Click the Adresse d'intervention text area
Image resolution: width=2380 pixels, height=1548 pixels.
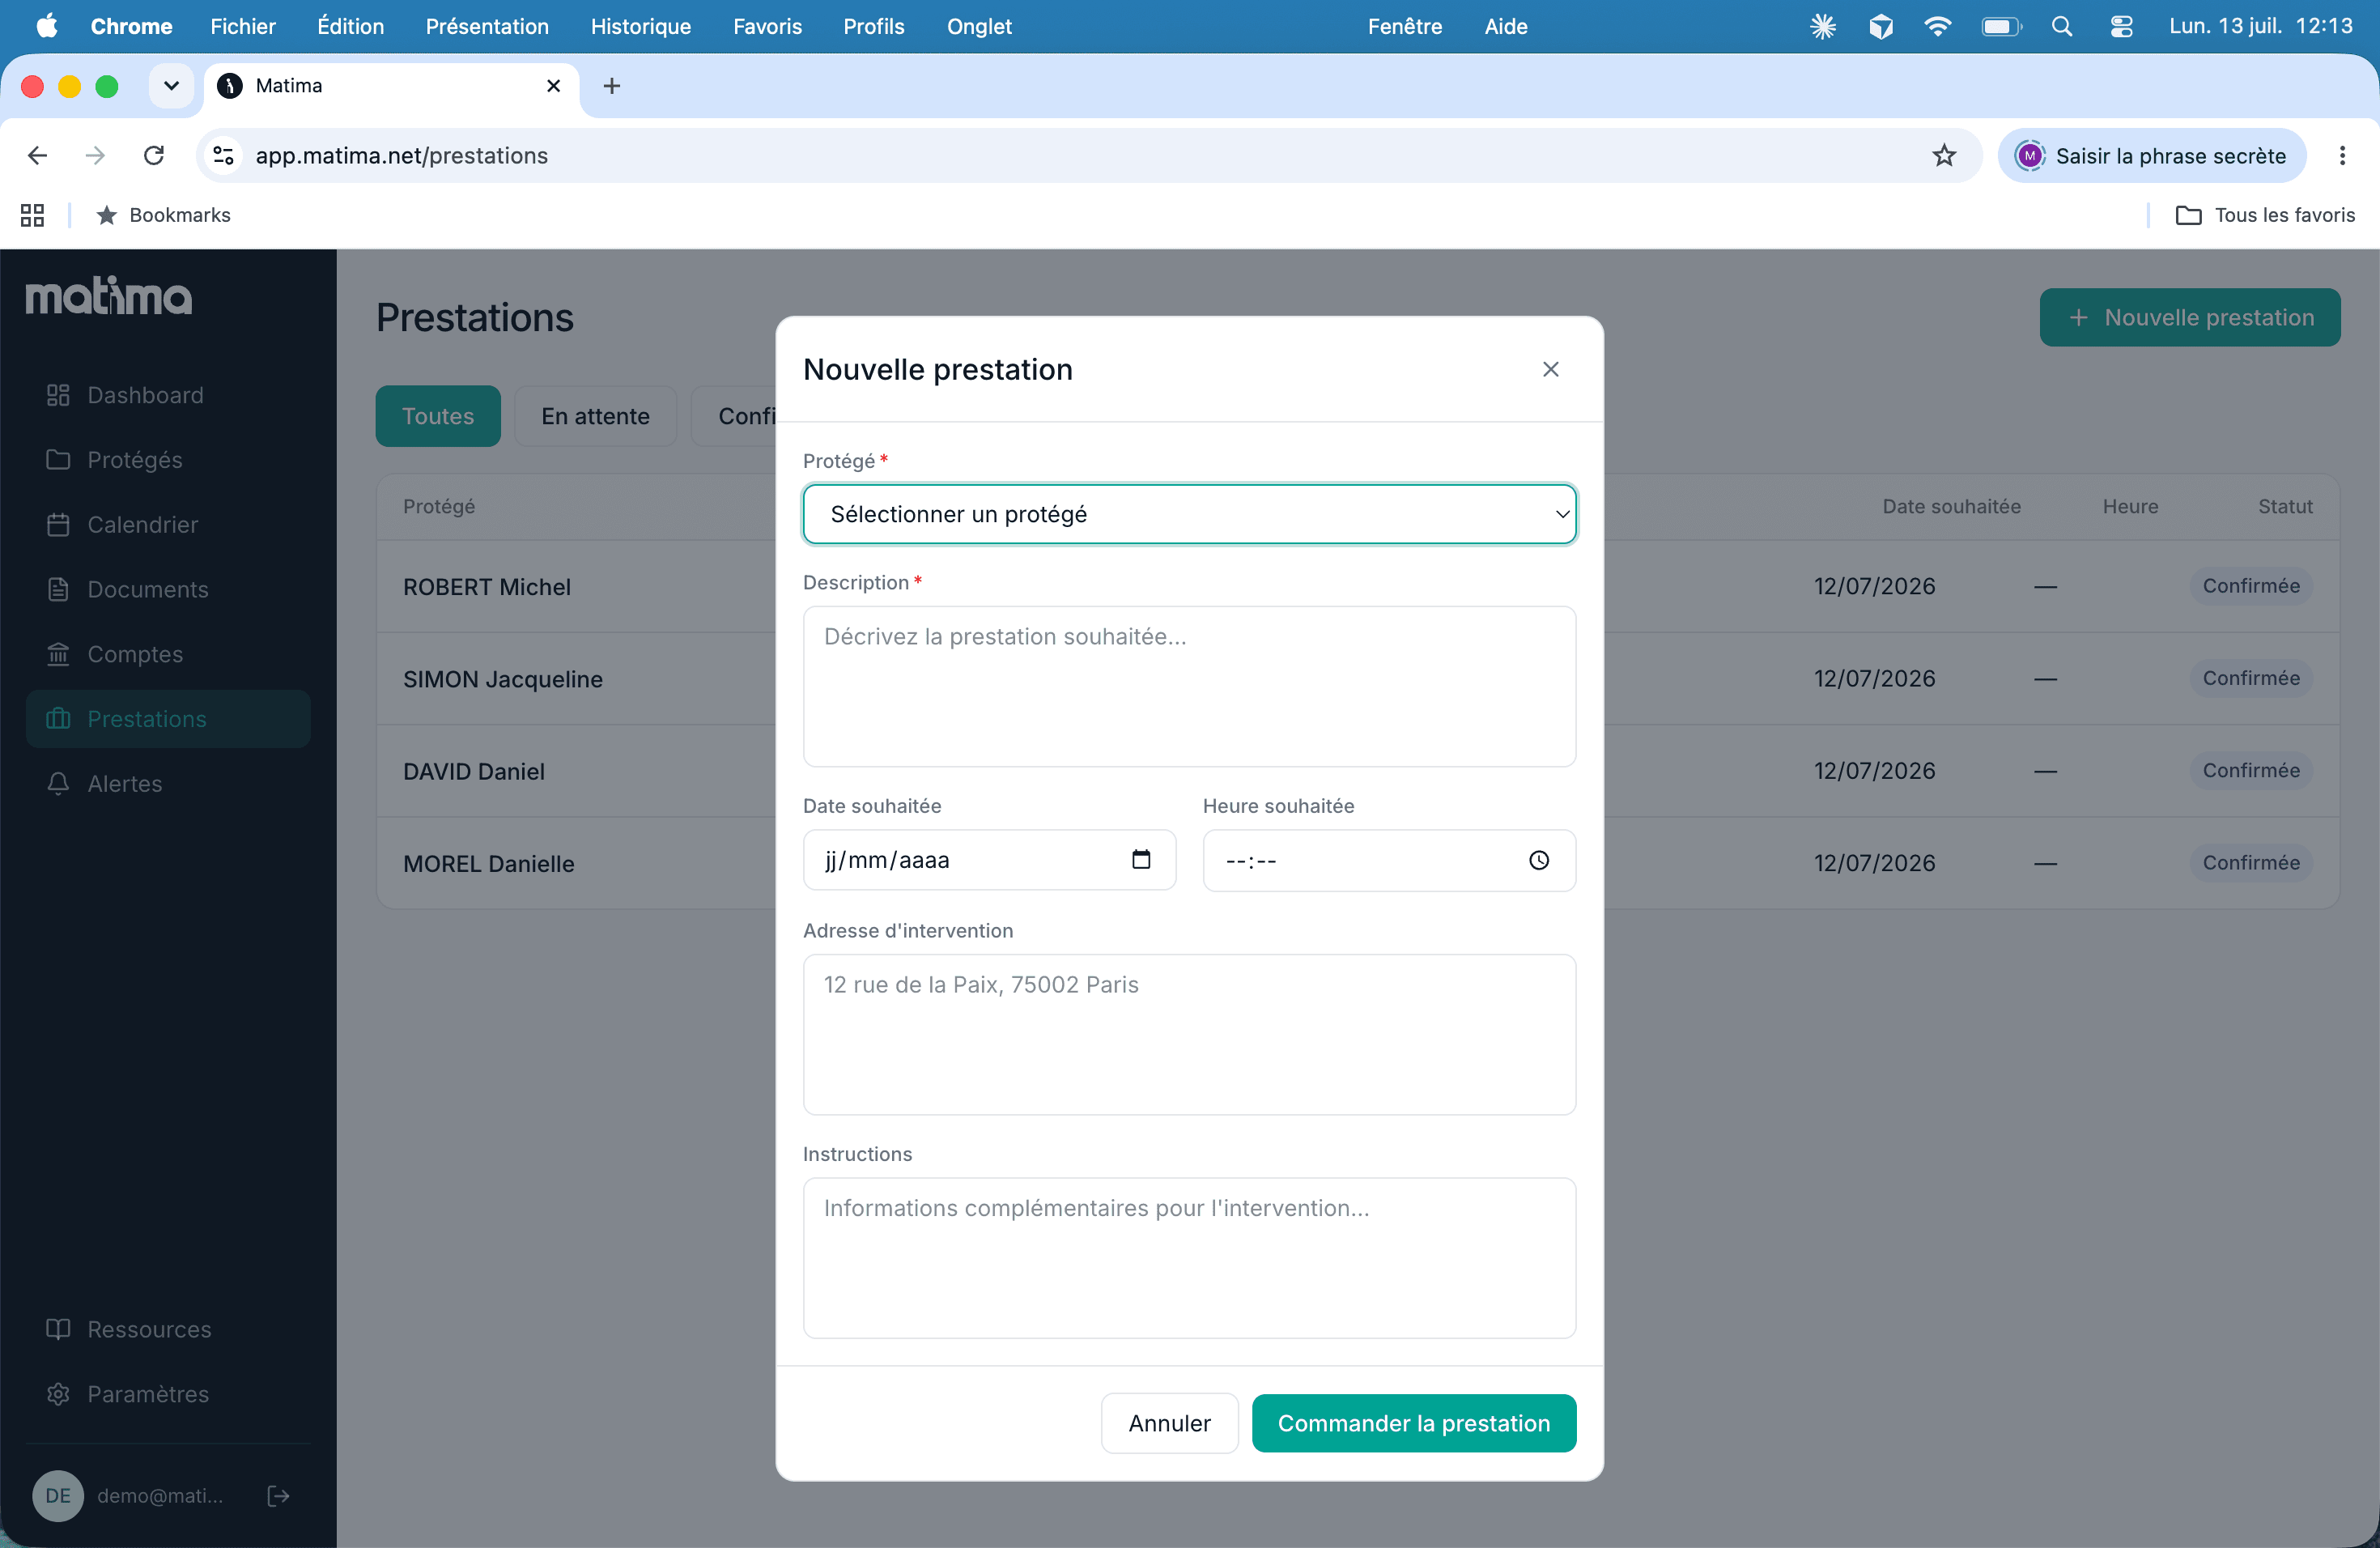pos(1189,1034)
